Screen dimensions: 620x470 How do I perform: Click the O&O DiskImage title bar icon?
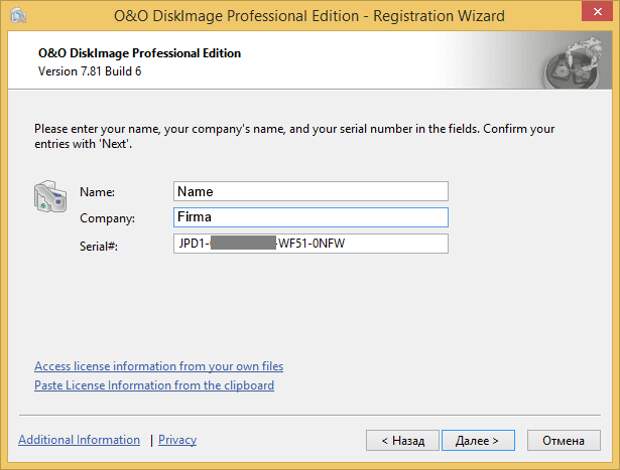click(18, 16)
